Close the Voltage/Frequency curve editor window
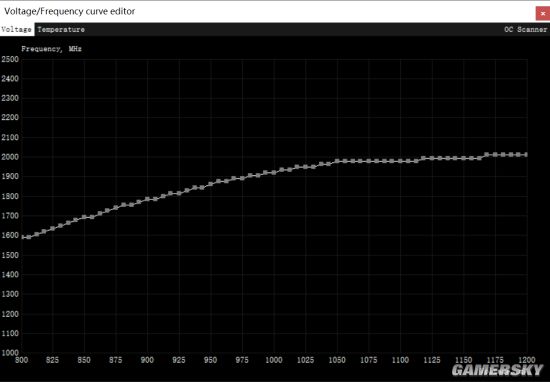Viewport: 550px width, 382px height. [543, 14]
